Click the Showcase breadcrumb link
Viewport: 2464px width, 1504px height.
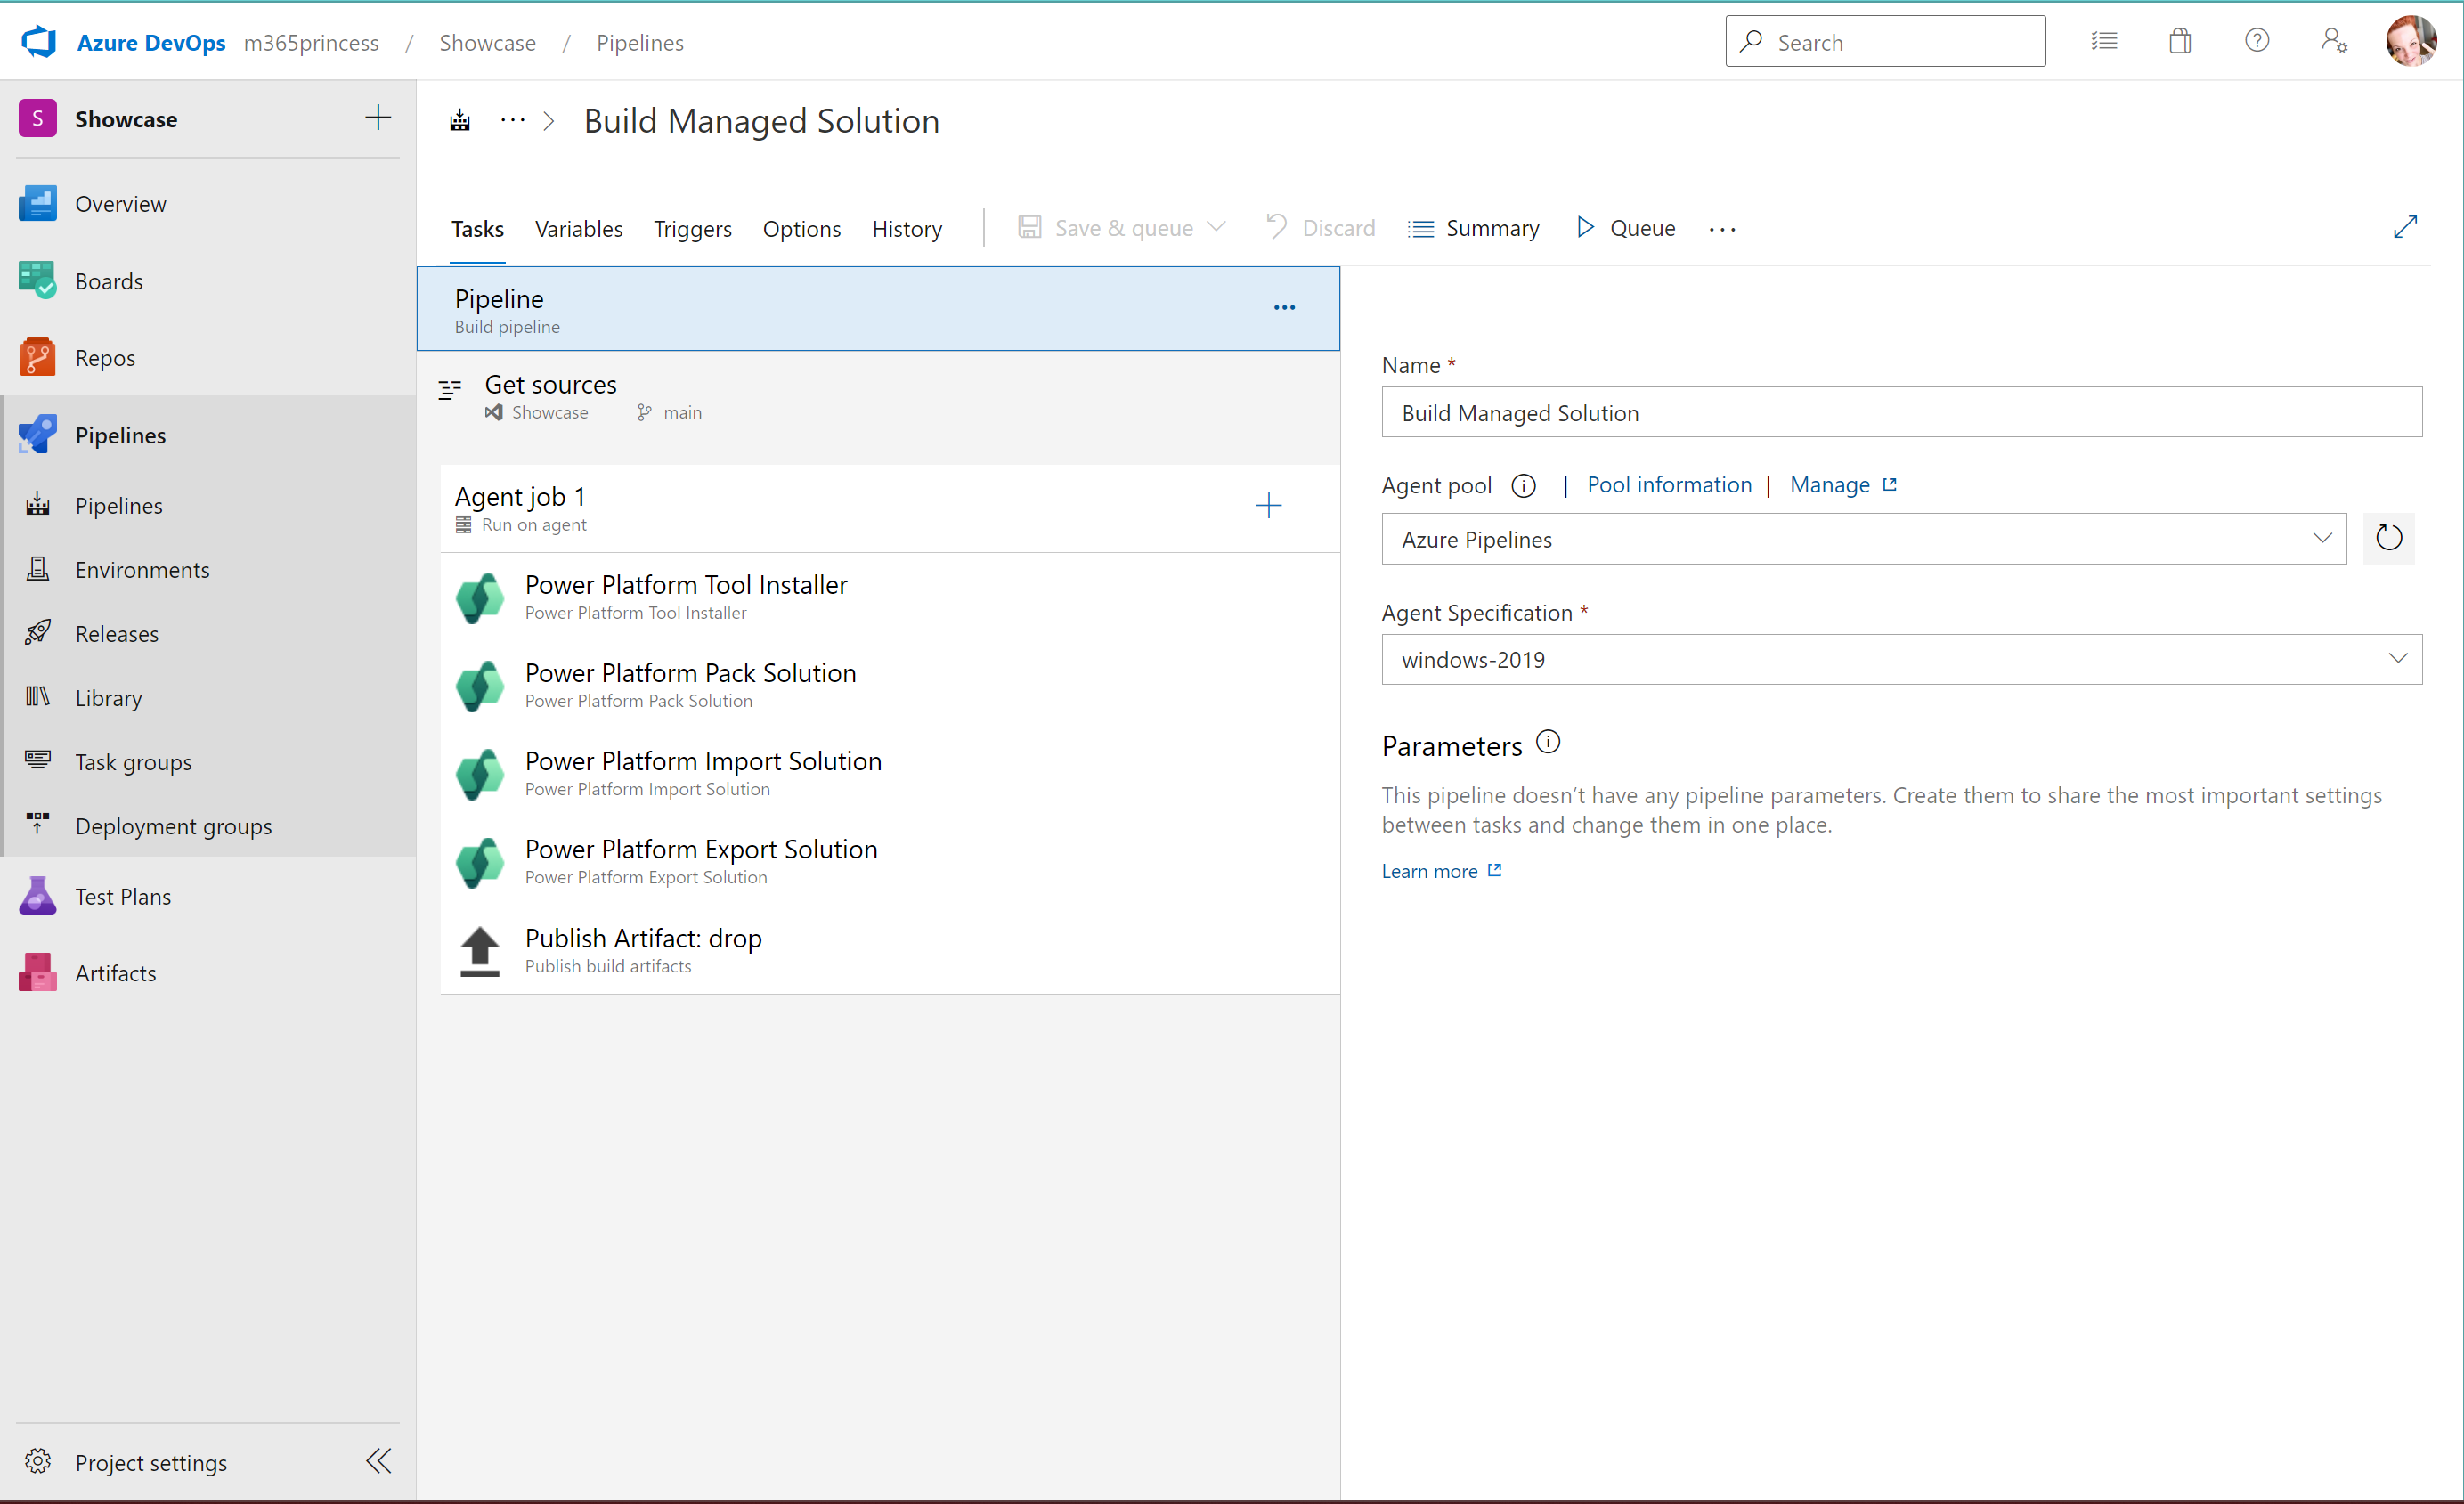pos(487,42)
